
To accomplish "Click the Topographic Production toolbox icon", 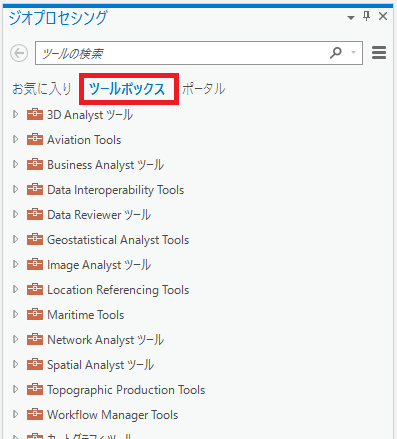I will tap(35, 389).
